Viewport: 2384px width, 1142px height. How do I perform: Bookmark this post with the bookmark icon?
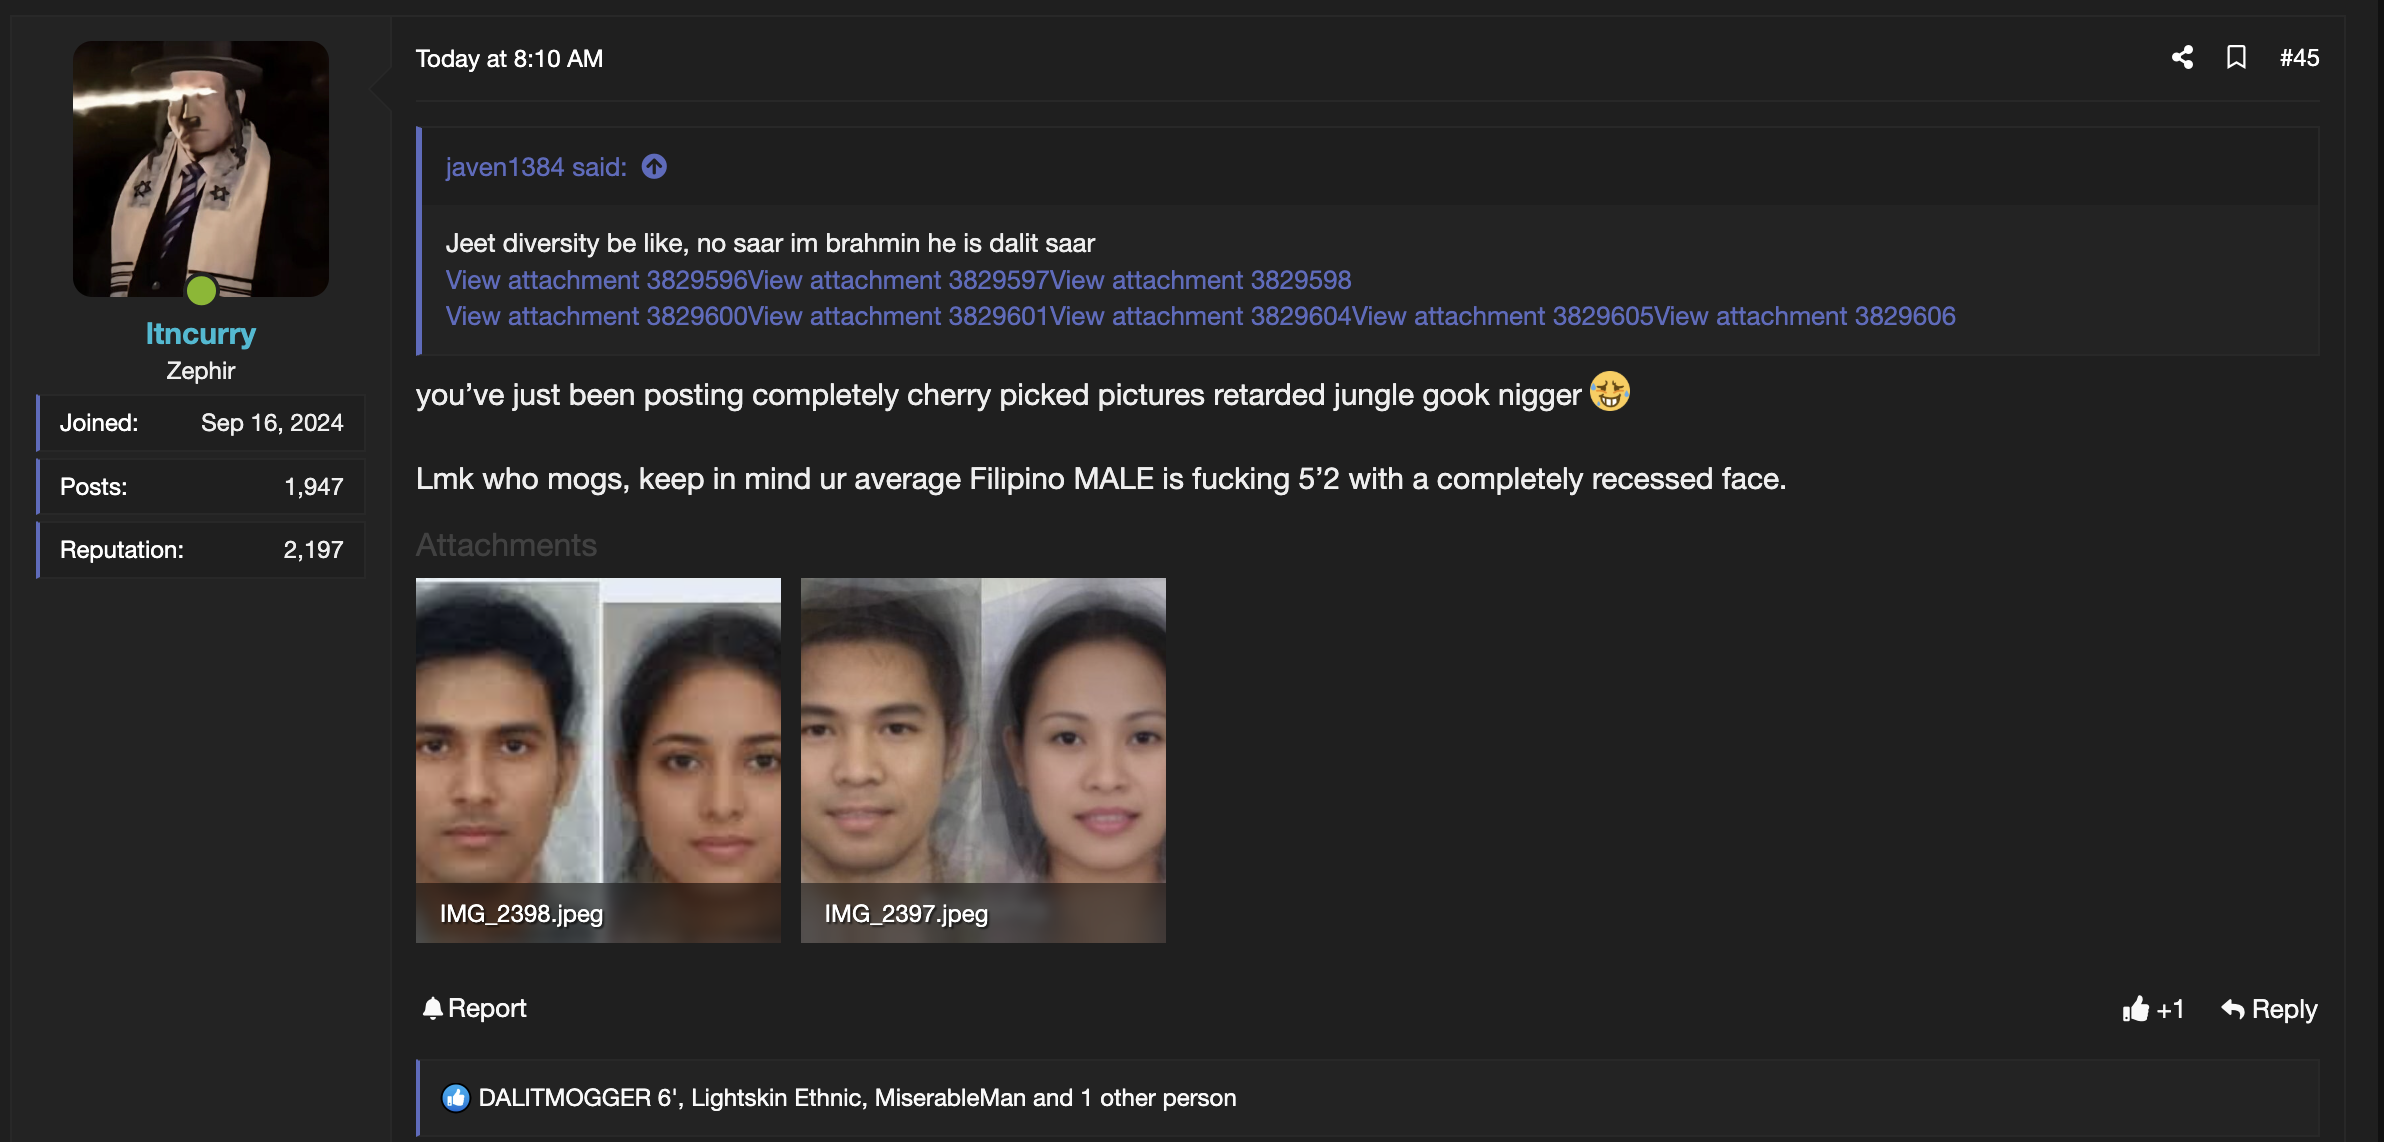coord(2236,57)
